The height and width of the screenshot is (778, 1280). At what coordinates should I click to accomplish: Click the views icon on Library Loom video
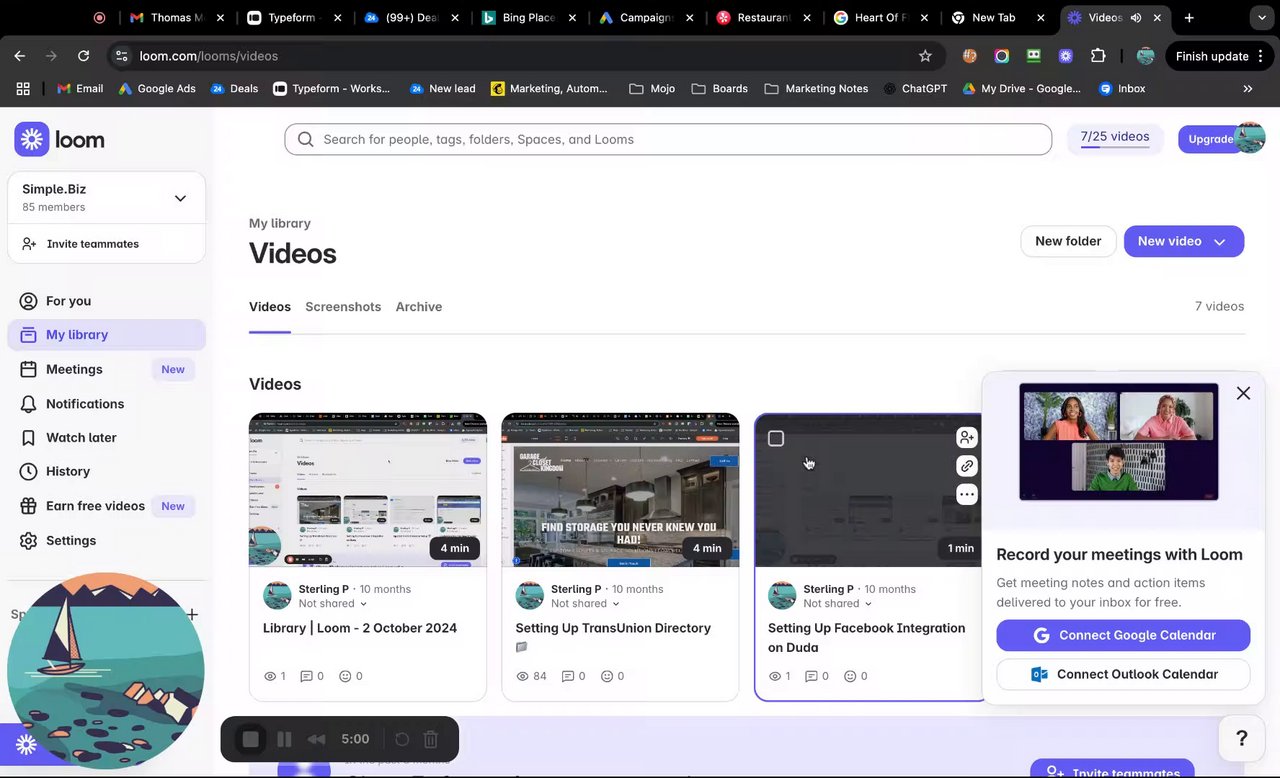point(270,676)
